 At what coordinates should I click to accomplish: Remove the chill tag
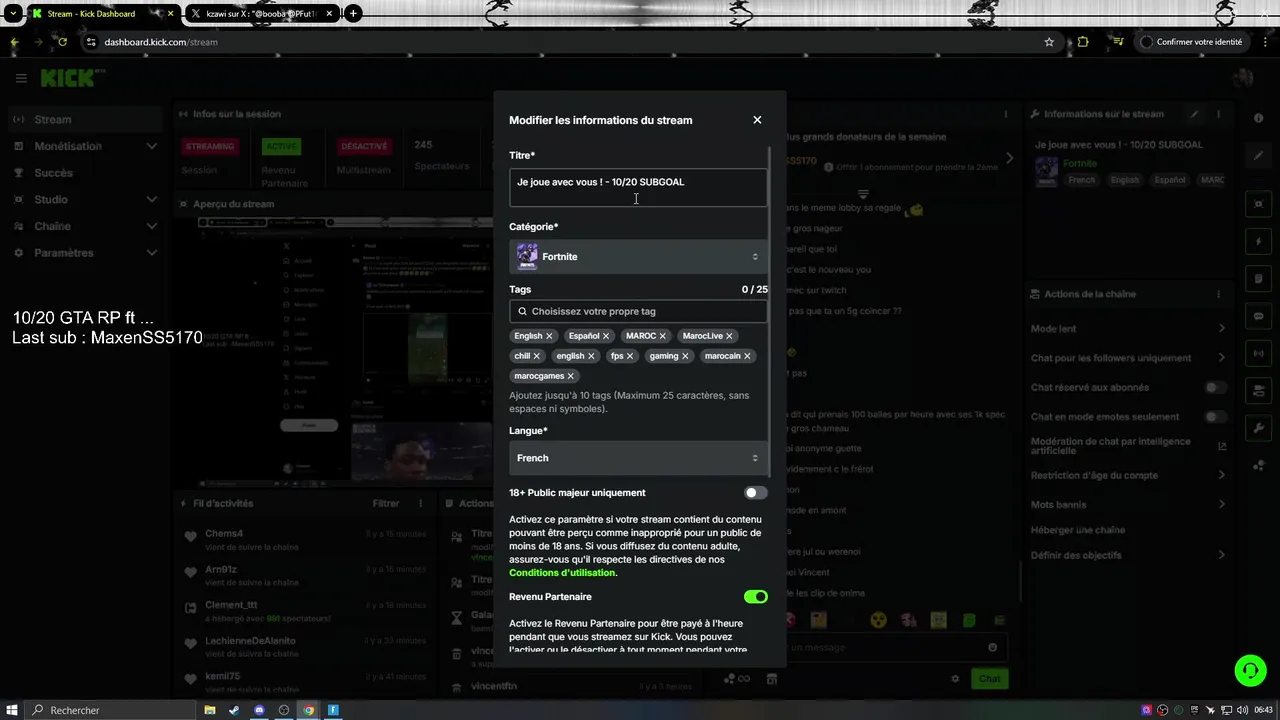pyautogui.click(x=537, y=356)
